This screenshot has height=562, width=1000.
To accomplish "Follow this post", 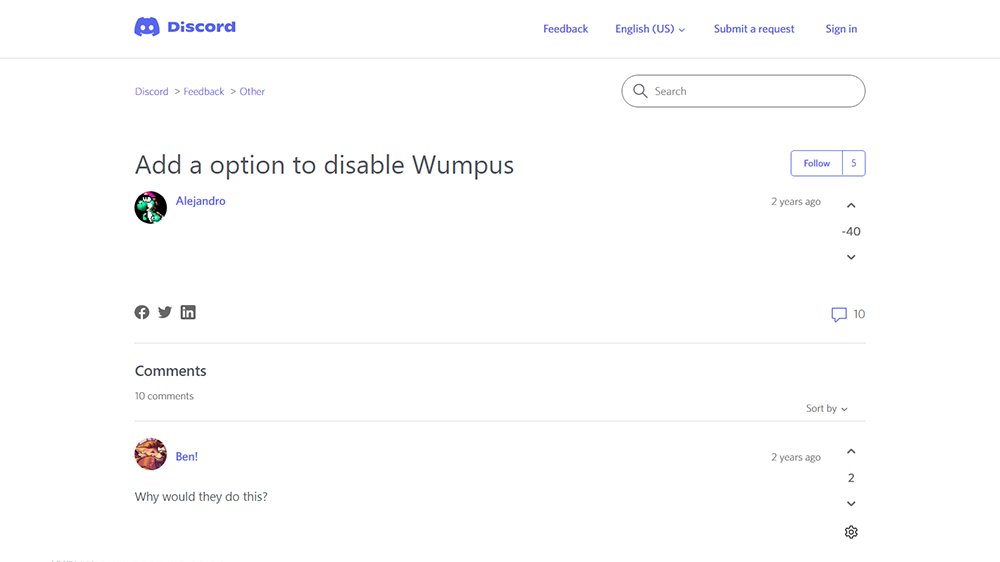I will (816, 163).
